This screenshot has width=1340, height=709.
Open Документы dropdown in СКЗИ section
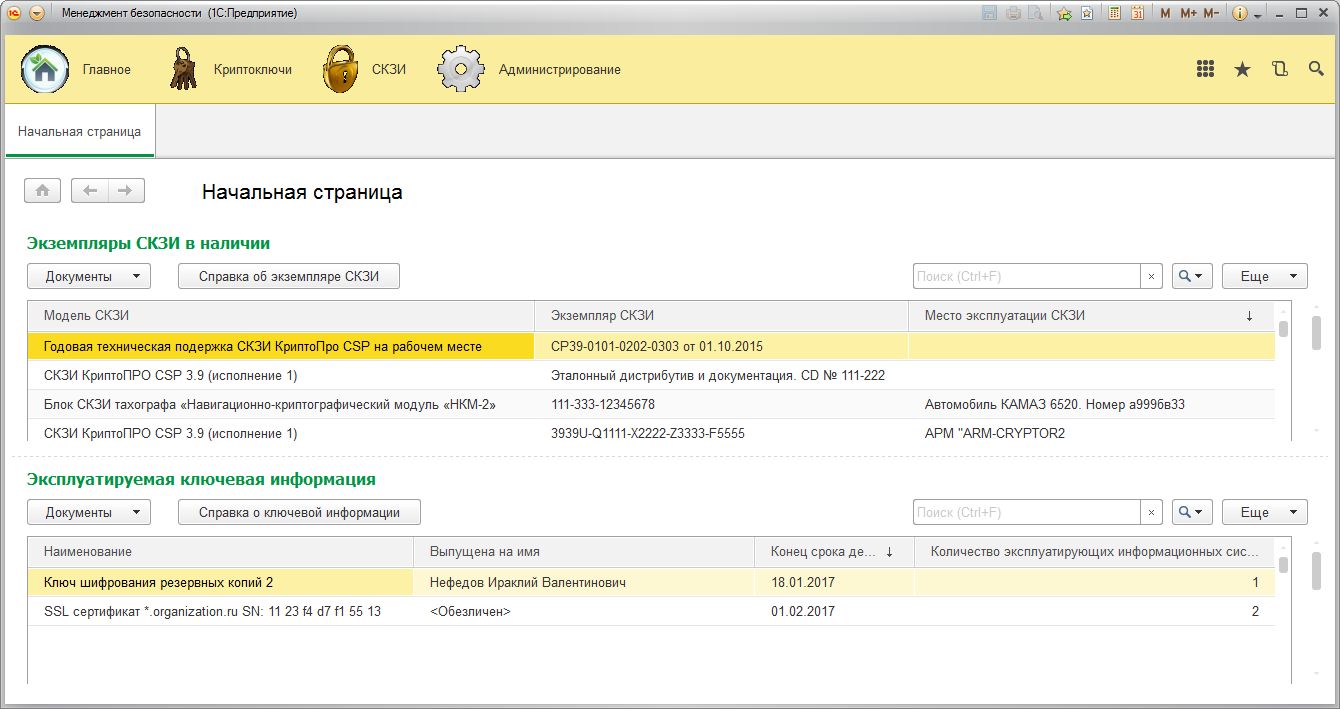(x=88, y=276)
